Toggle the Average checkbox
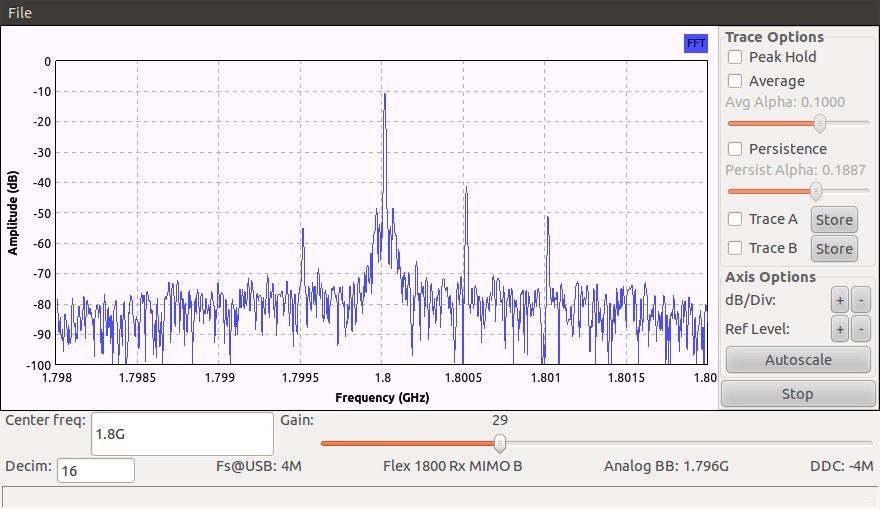 coord(735,81)
